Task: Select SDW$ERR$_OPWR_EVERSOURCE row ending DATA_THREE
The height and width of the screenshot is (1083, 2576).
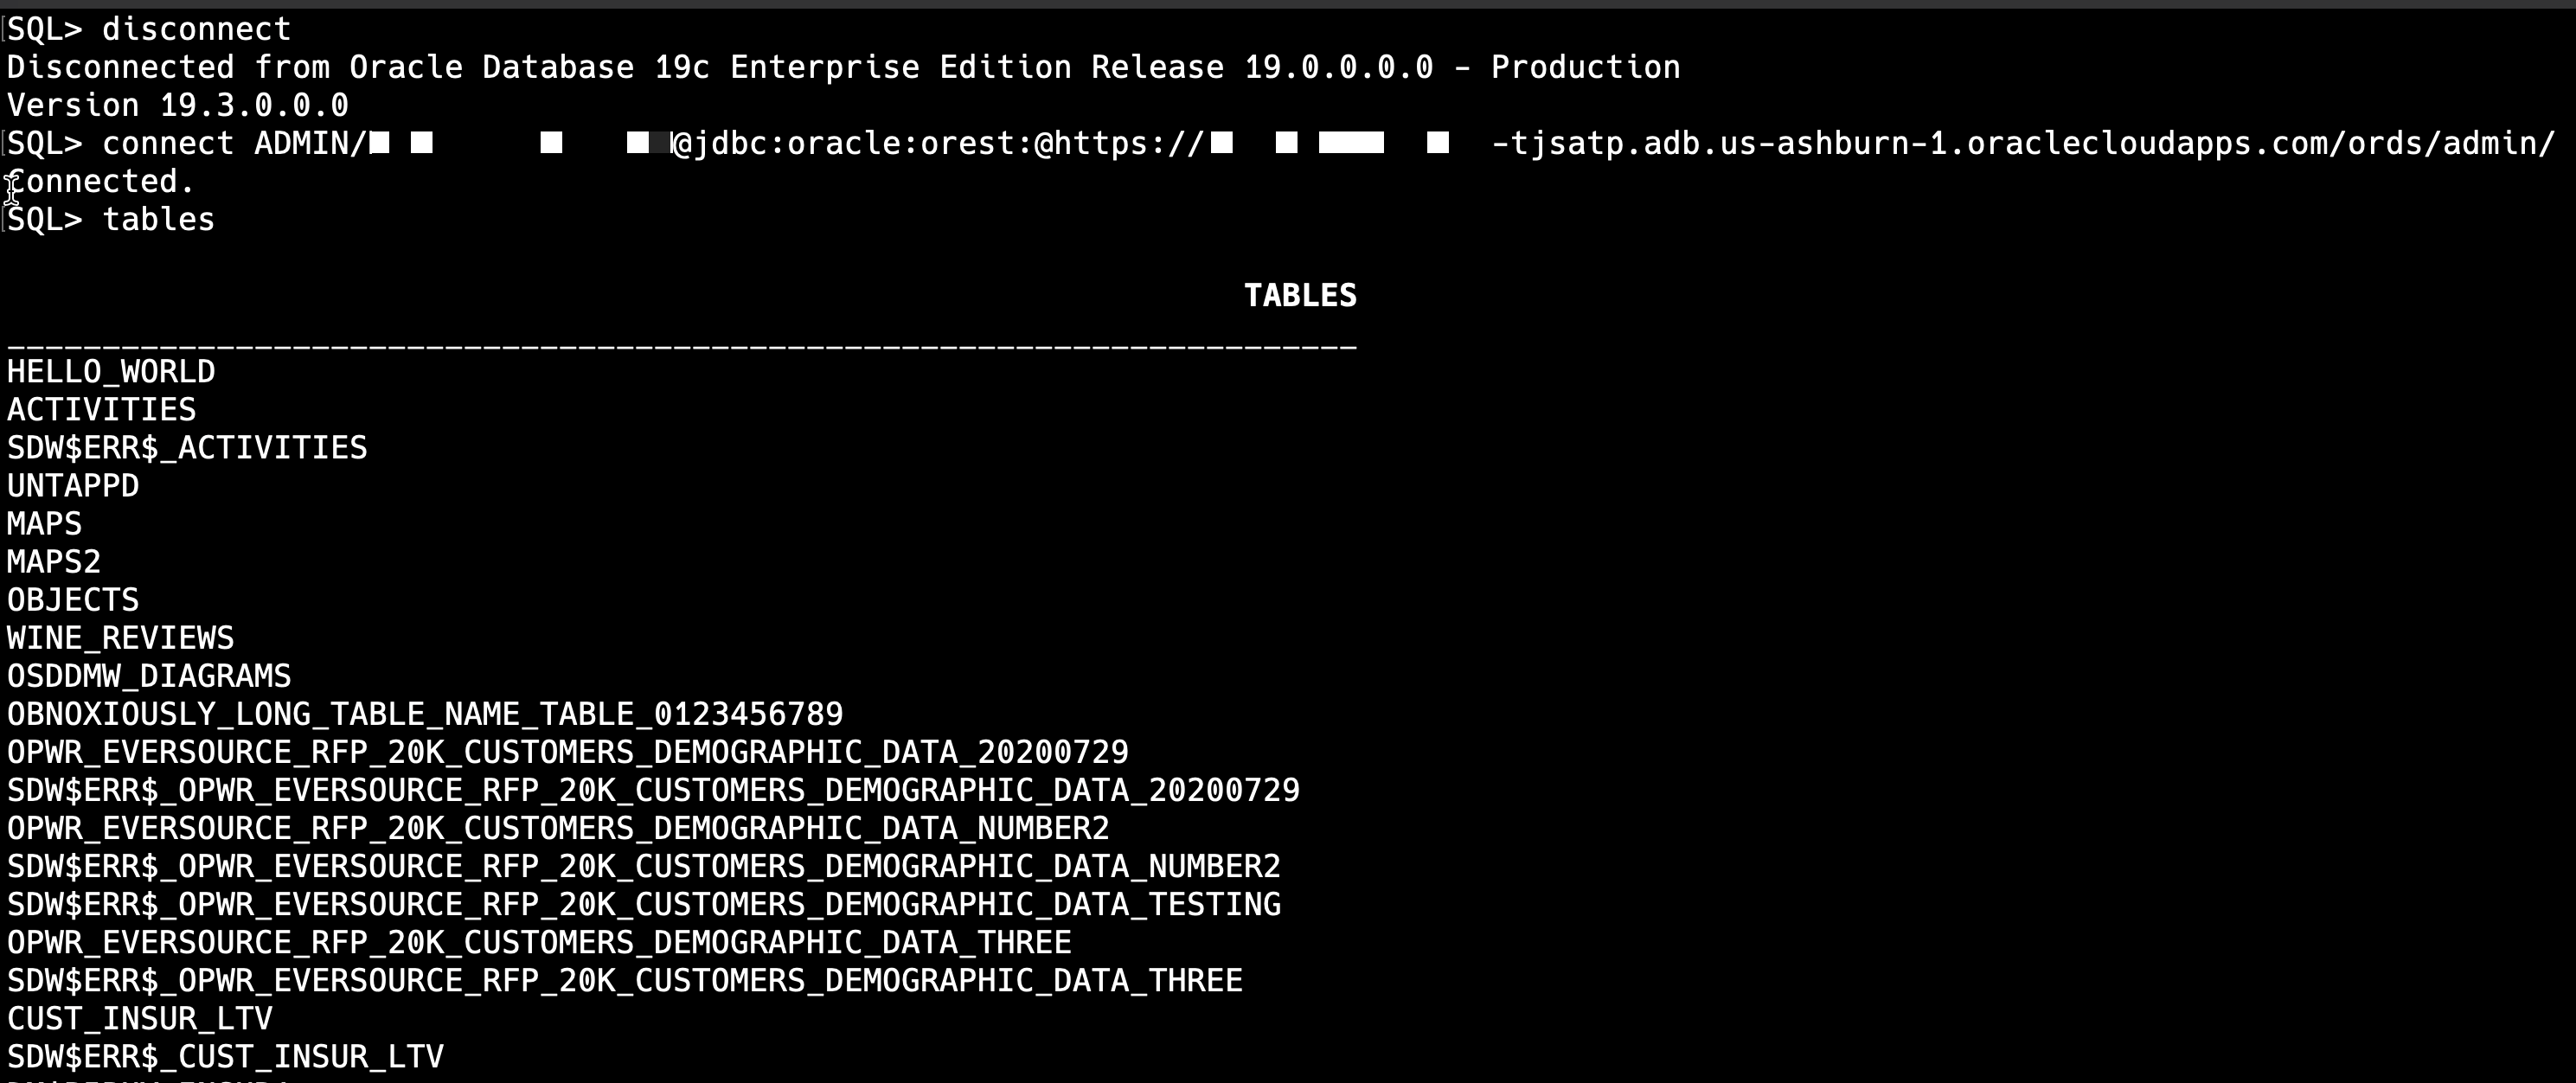Action: pos(625,980)
